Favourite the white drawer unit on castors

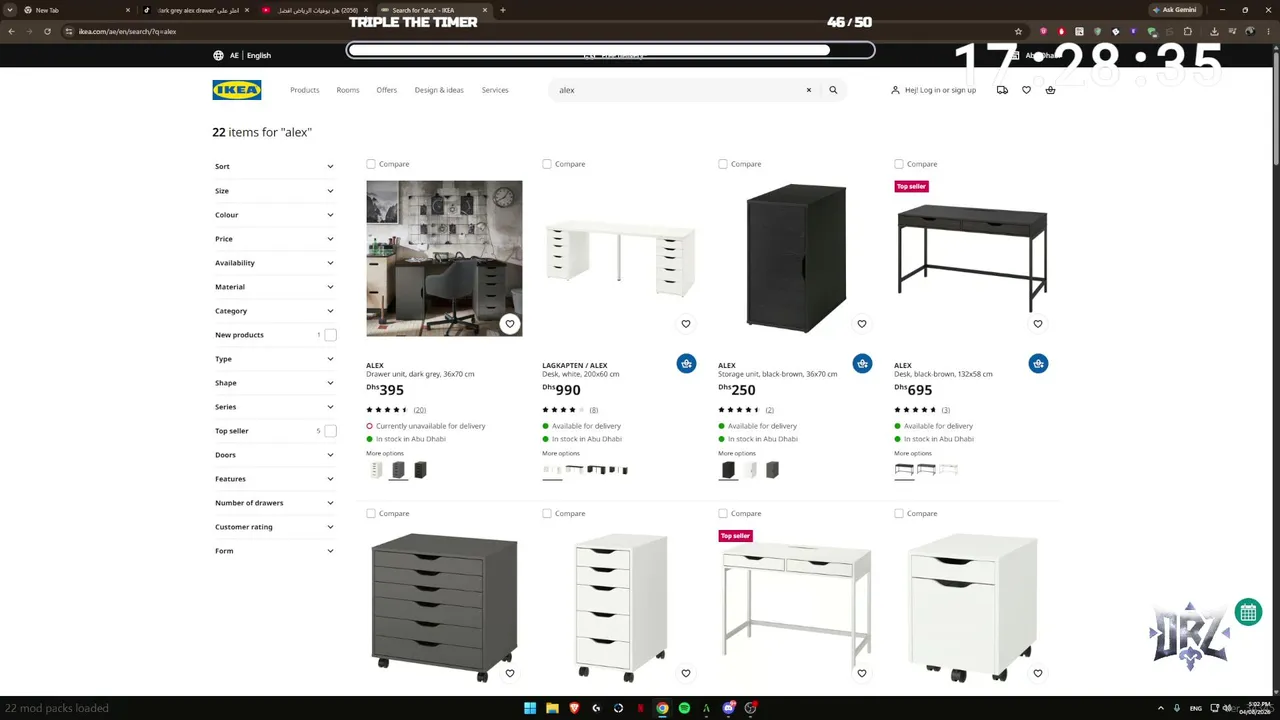686,674
